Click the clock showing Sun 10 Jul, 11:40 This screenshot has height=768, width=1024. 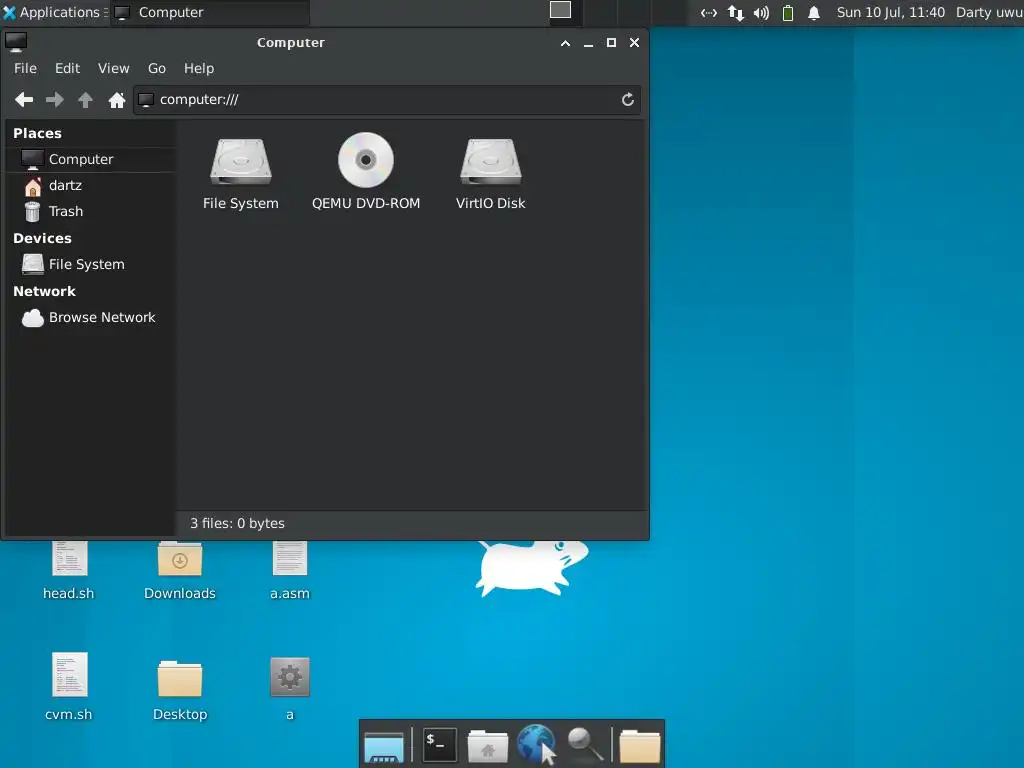click(891, 12)
